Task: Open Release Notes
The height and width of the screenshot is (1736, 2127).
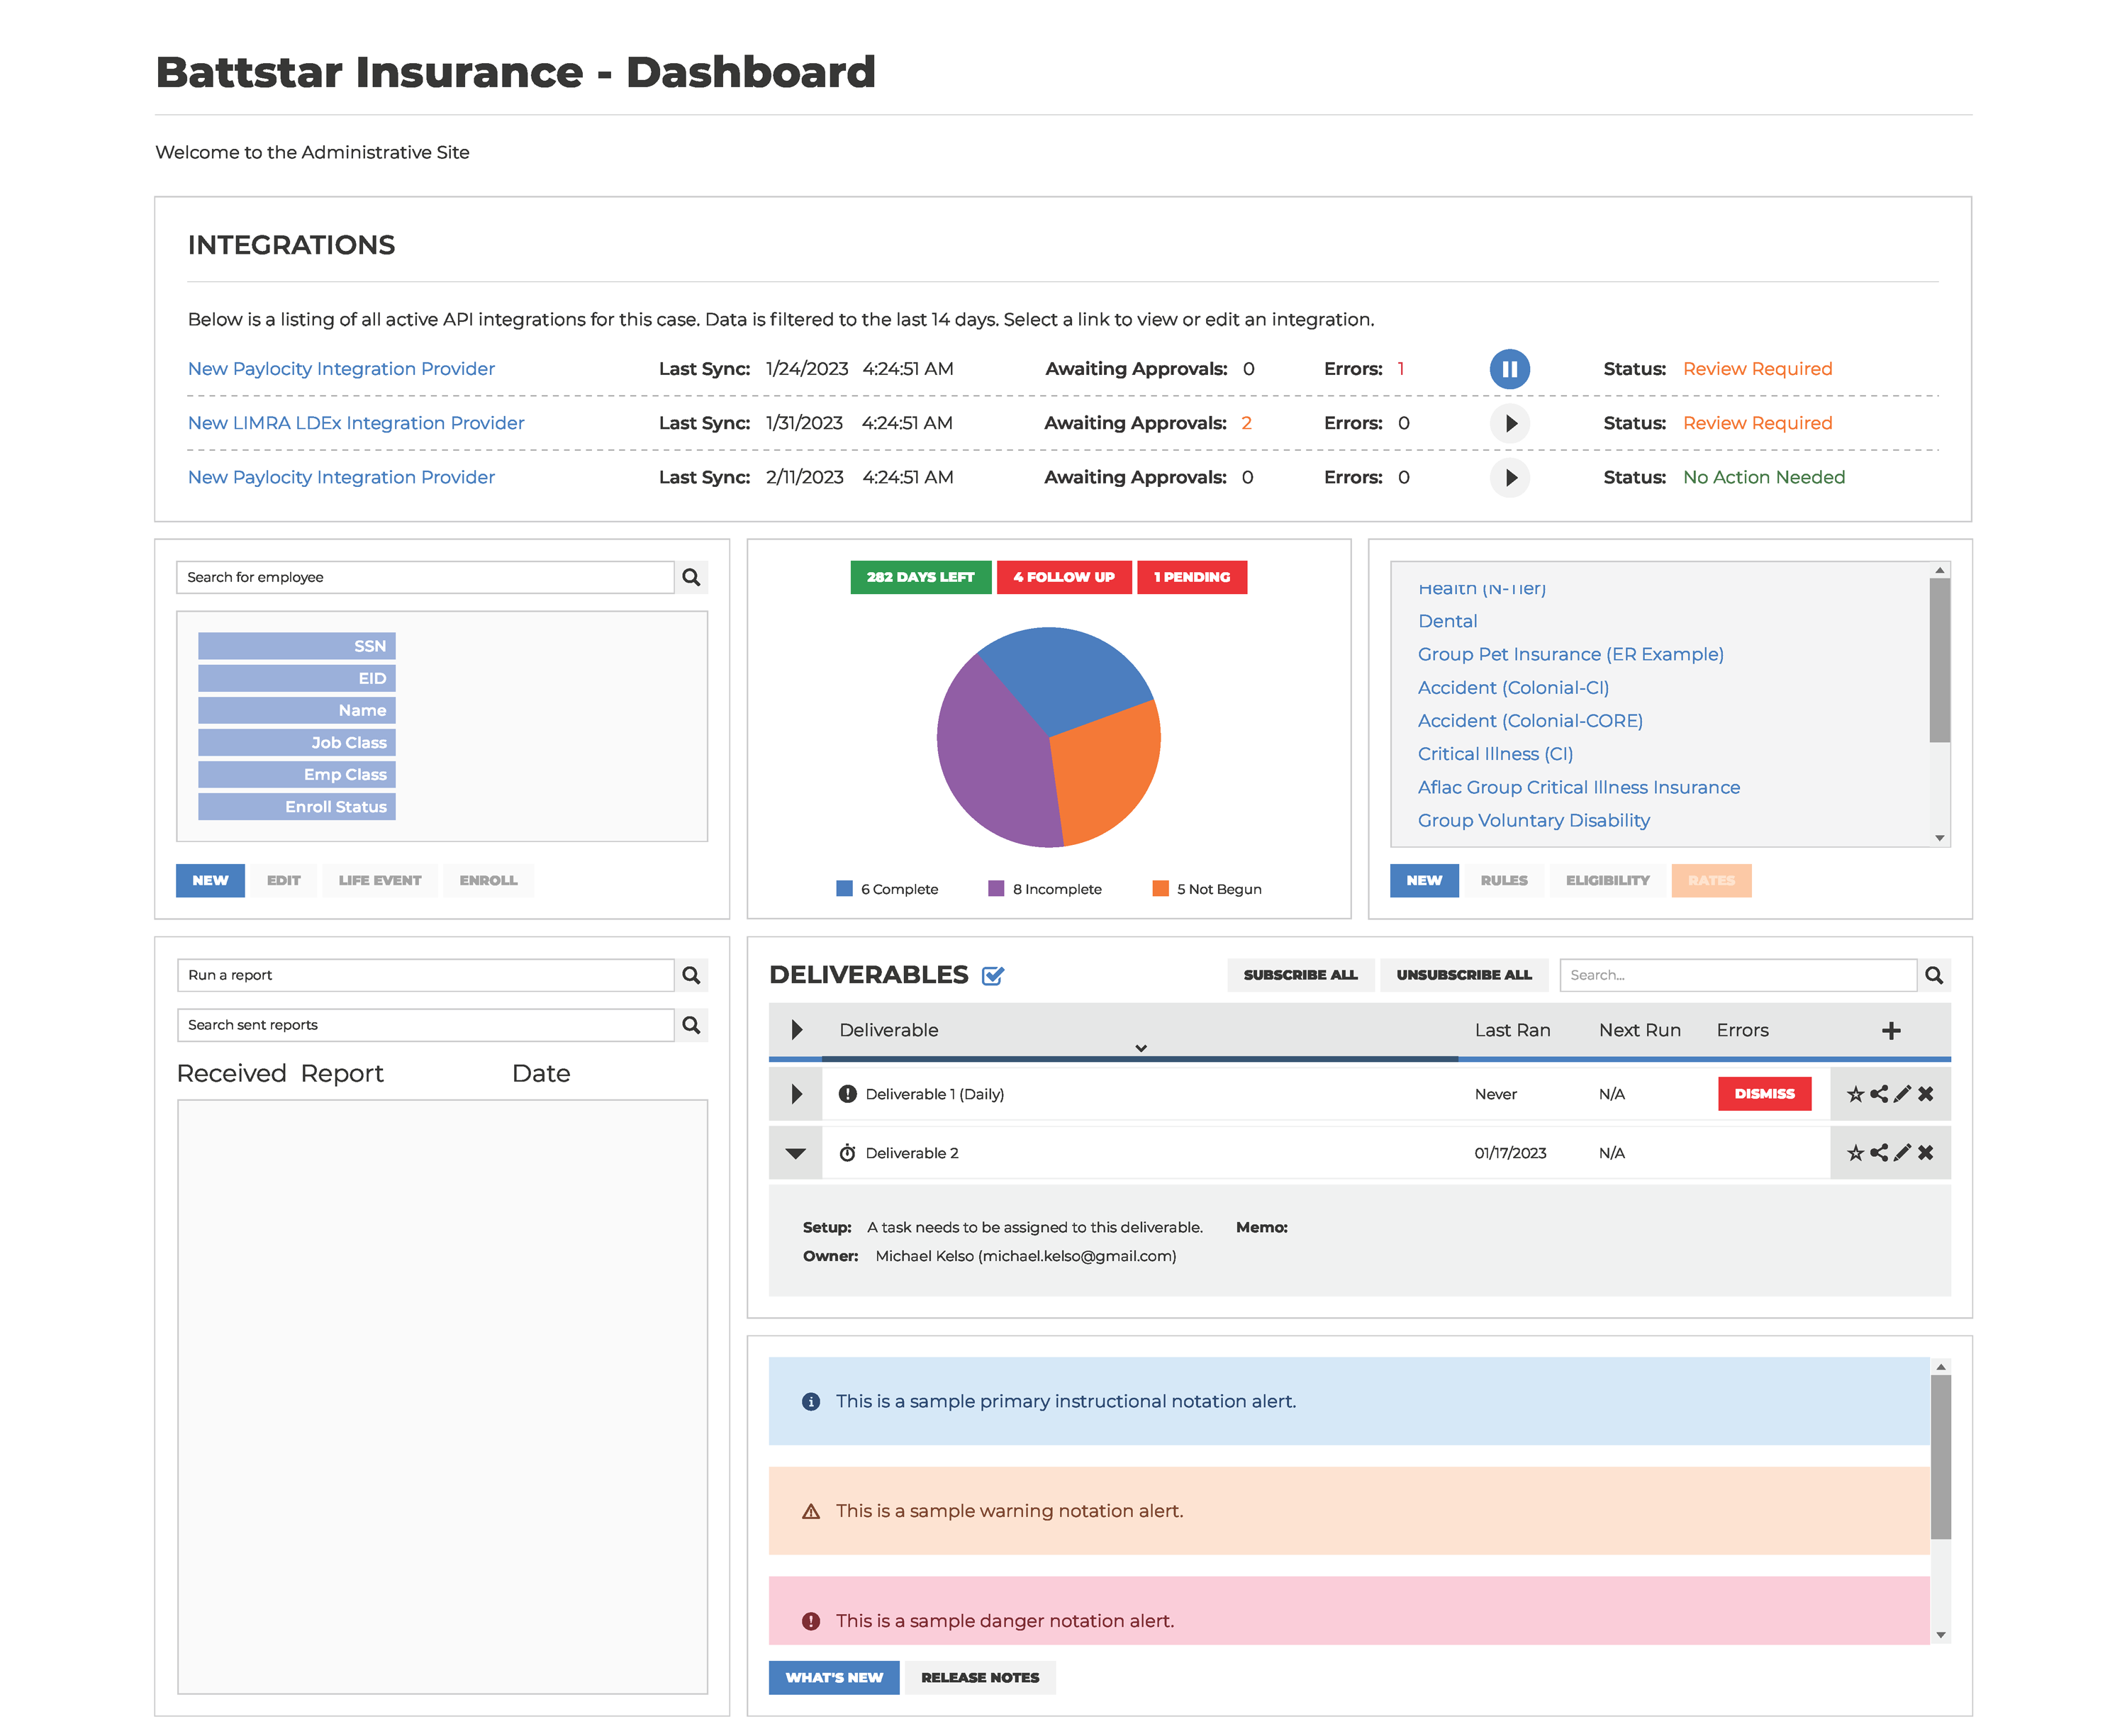Action: click(980, 1678)
